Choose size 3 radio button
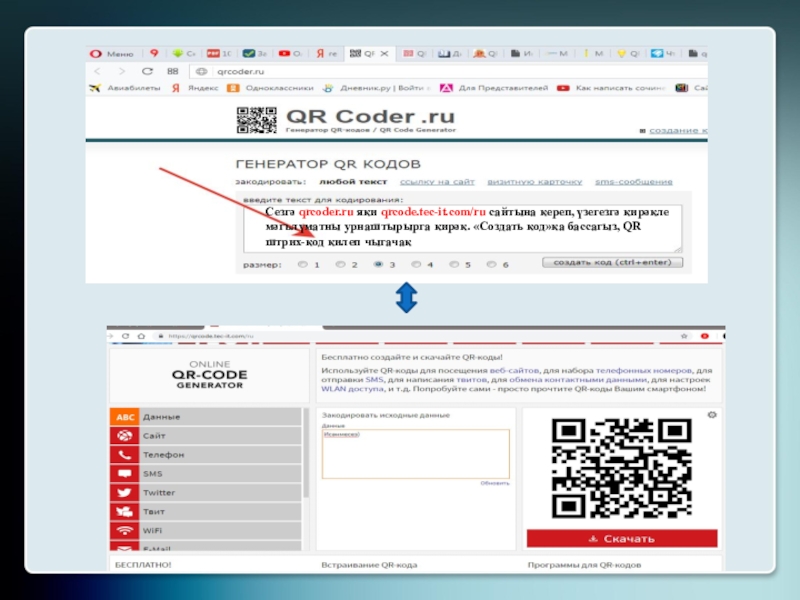The width and height of the screenshot is (800, 600). [378, 264]
